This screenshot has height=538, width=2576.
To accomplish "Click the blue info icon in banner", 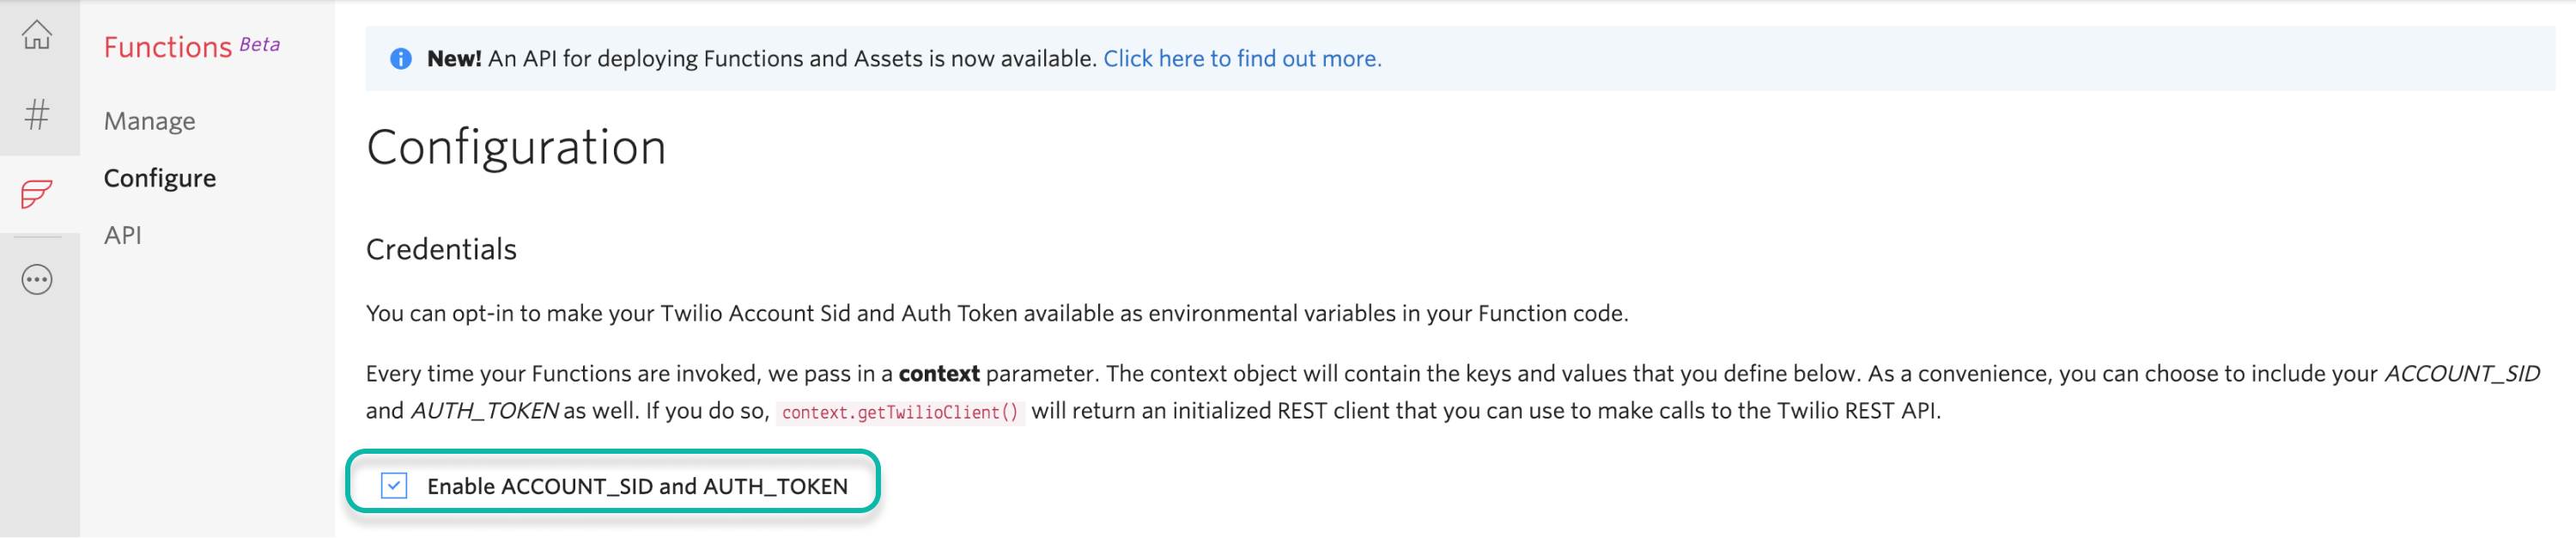I will coord(401,59).
